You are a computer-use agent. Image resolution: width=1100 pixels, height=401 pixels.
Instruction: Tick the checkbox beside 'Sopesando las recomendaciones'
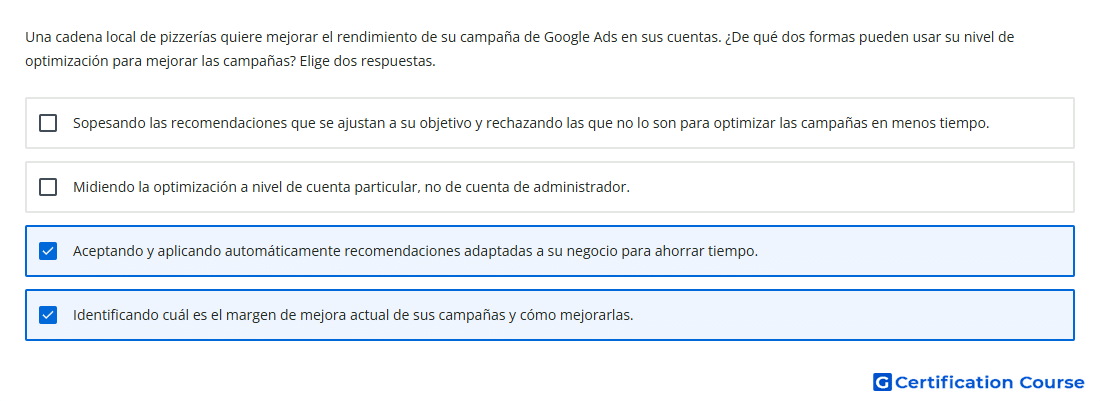tap(48, 123)
